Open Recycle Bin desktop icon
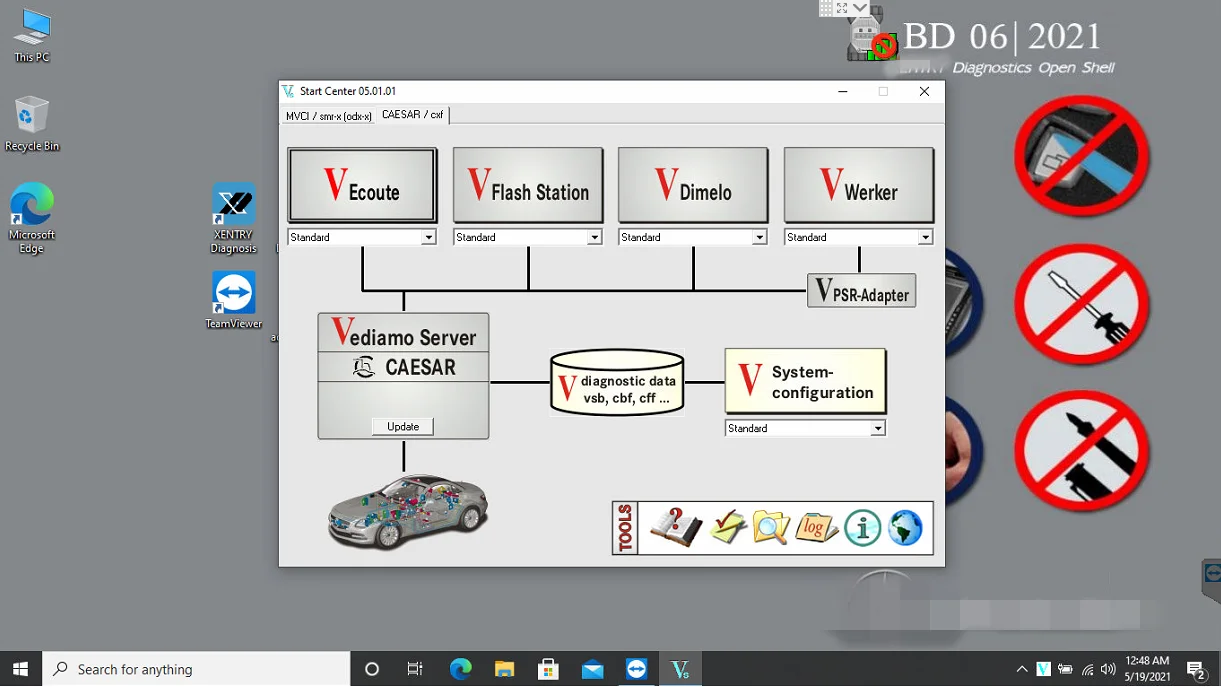The height and width of the screenshot is (687, 1221). click(32, 124)
